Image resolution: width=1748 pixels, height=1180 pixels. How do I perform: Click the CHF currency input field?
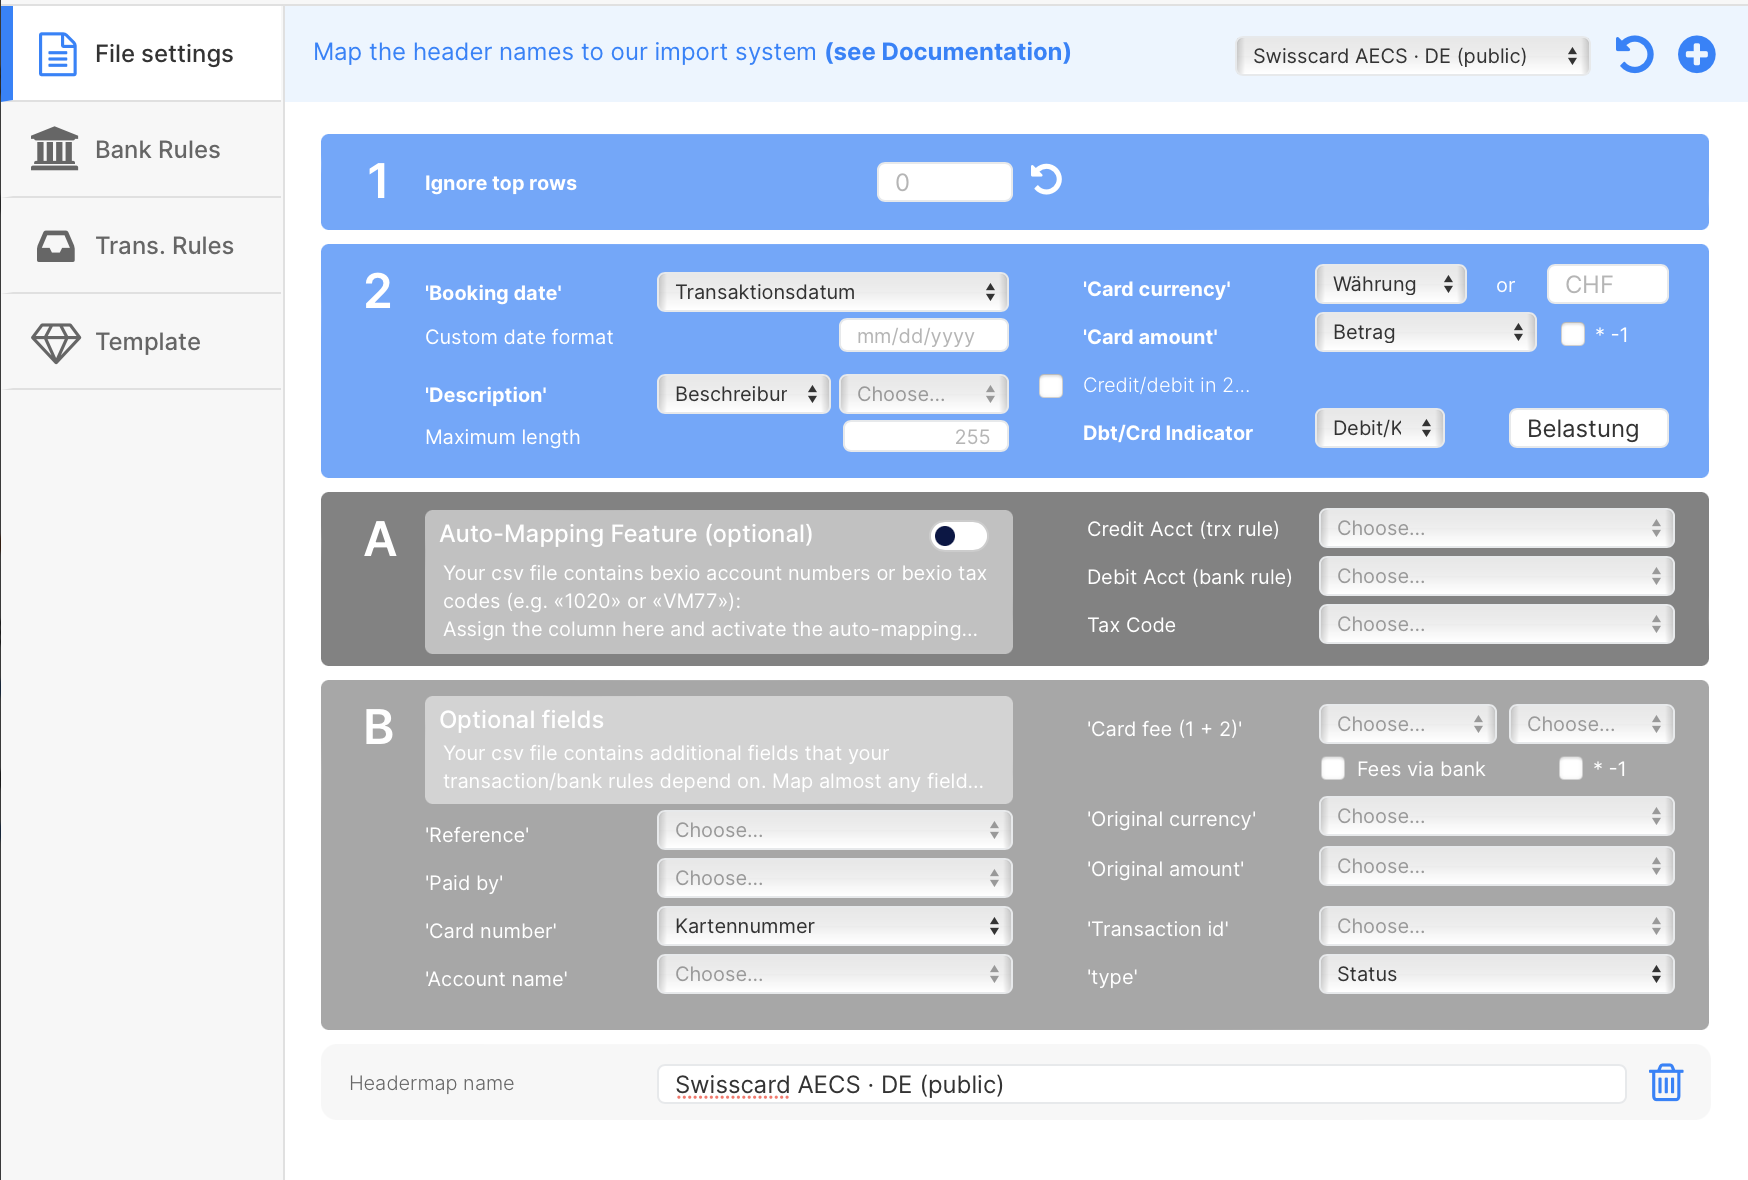pyautogui.click(x=1607, y=284)
